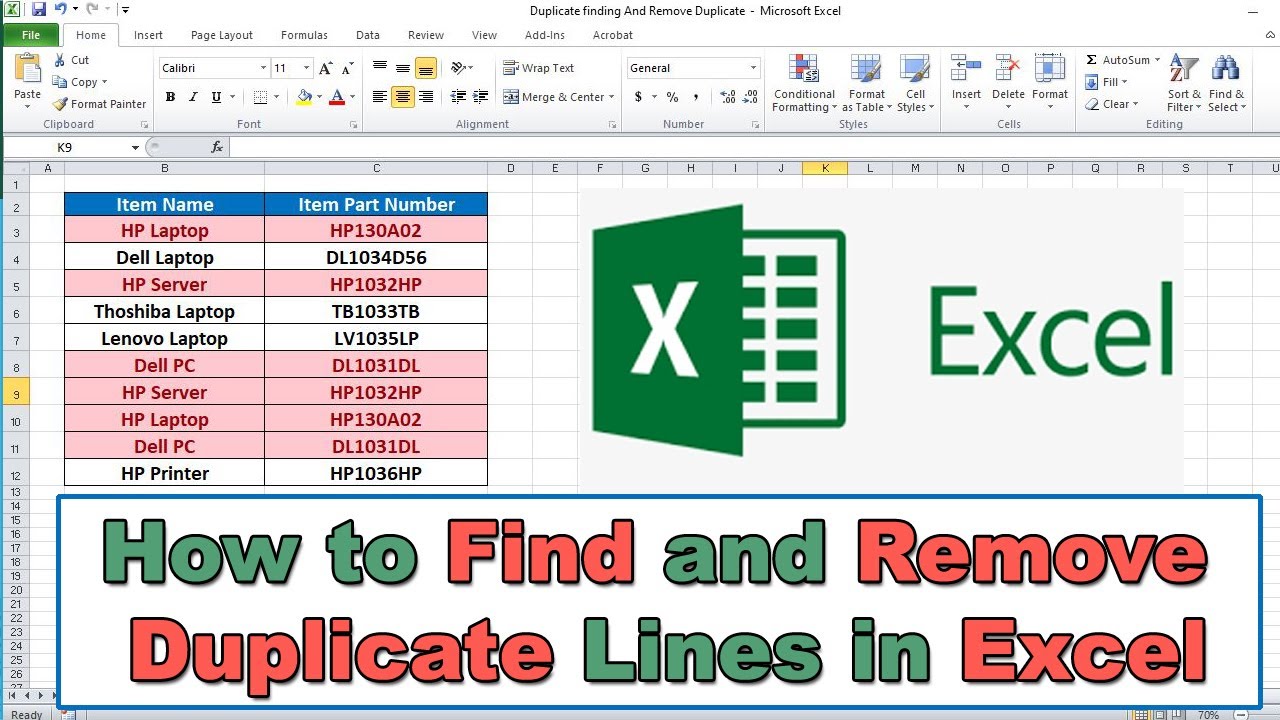Image resolution: width=1280 pixels, height=720 pixels.
Task: Open the Number Format General dropdown
Action: 754,68
